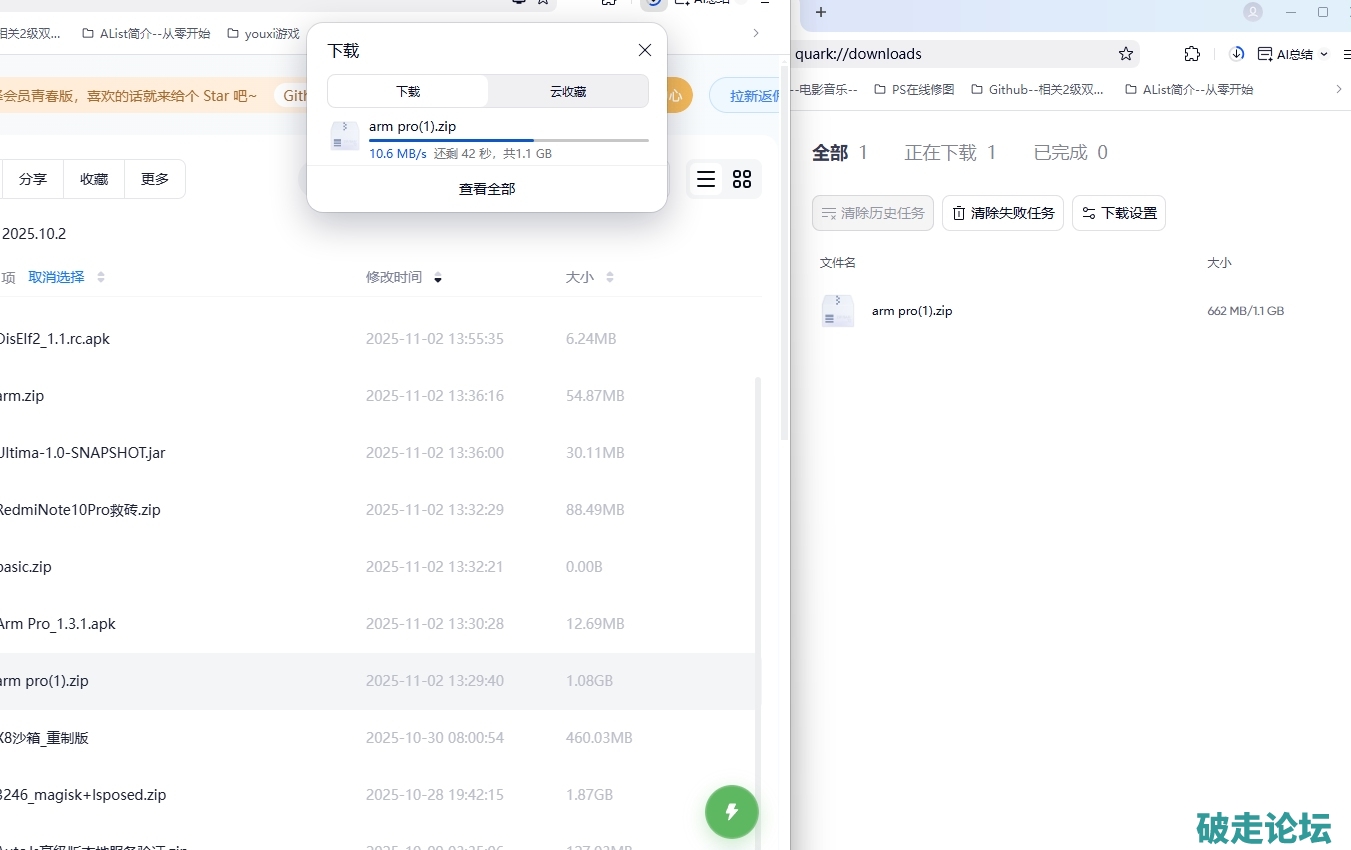
Task: Open the downloads icon in right toolbar
Action: click(x=1237, y=54)
